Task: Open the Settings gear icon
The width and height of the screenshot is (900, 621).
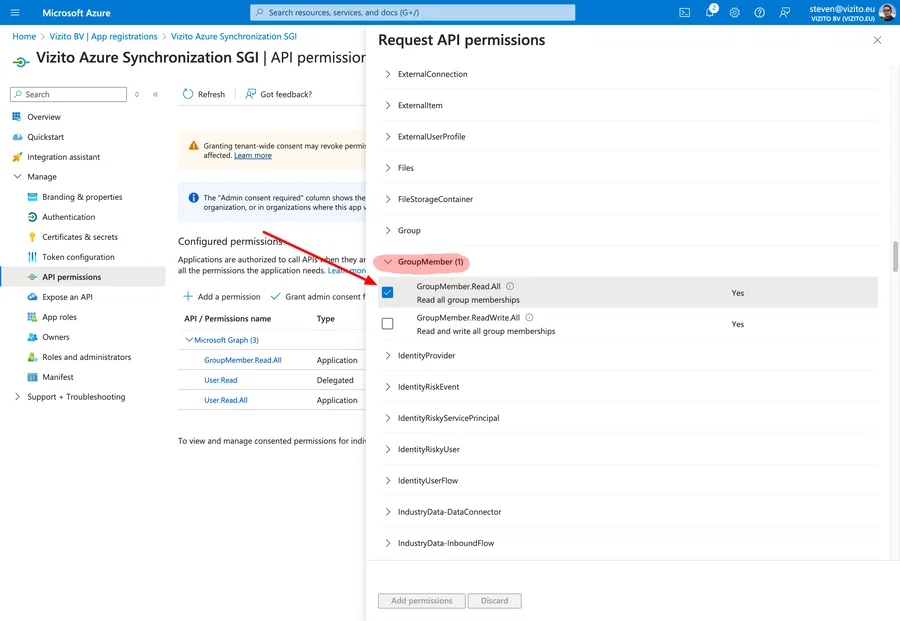Action: [x=735, y=13]
